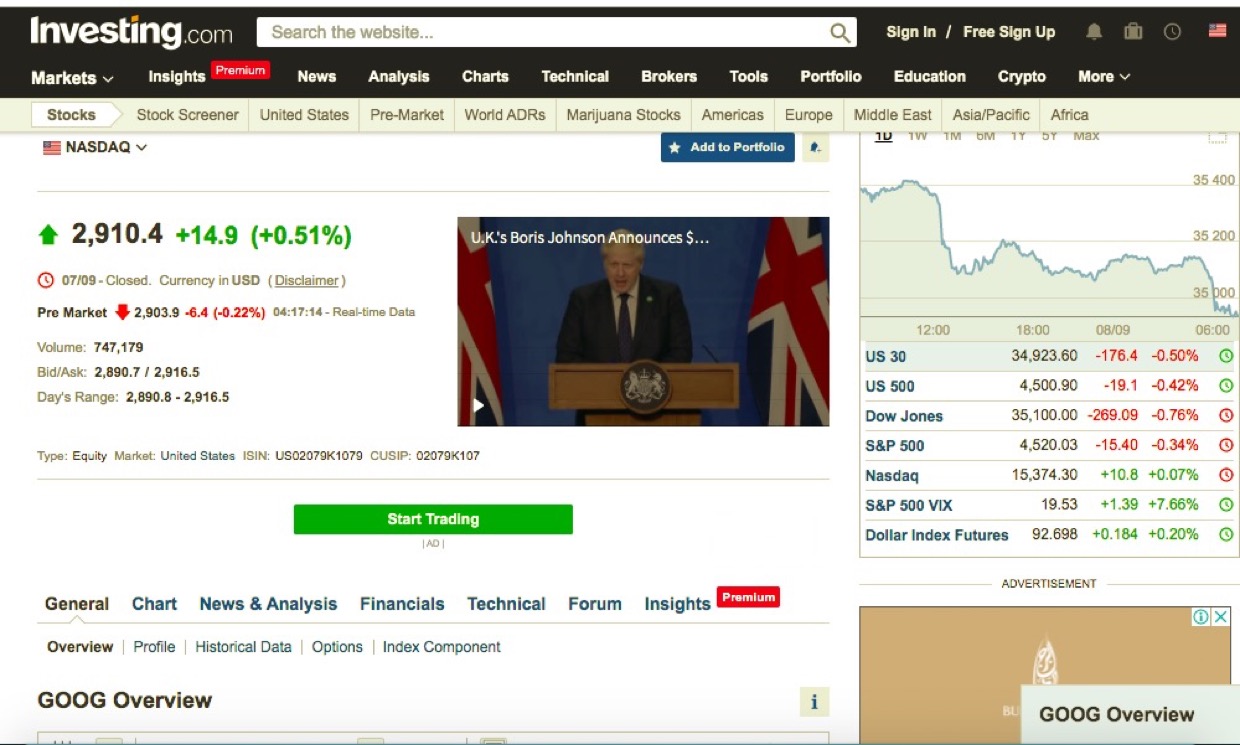The height and width of the screenshot is (745, 1240).
Task: Open the Dollar Index Futures link
Action: 936,535
